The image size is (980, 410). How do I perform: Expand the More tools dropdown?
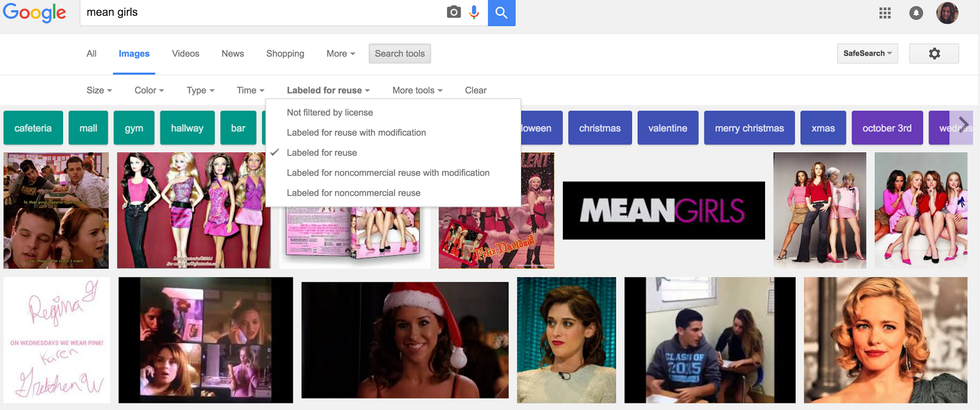(x=417, y=90)
